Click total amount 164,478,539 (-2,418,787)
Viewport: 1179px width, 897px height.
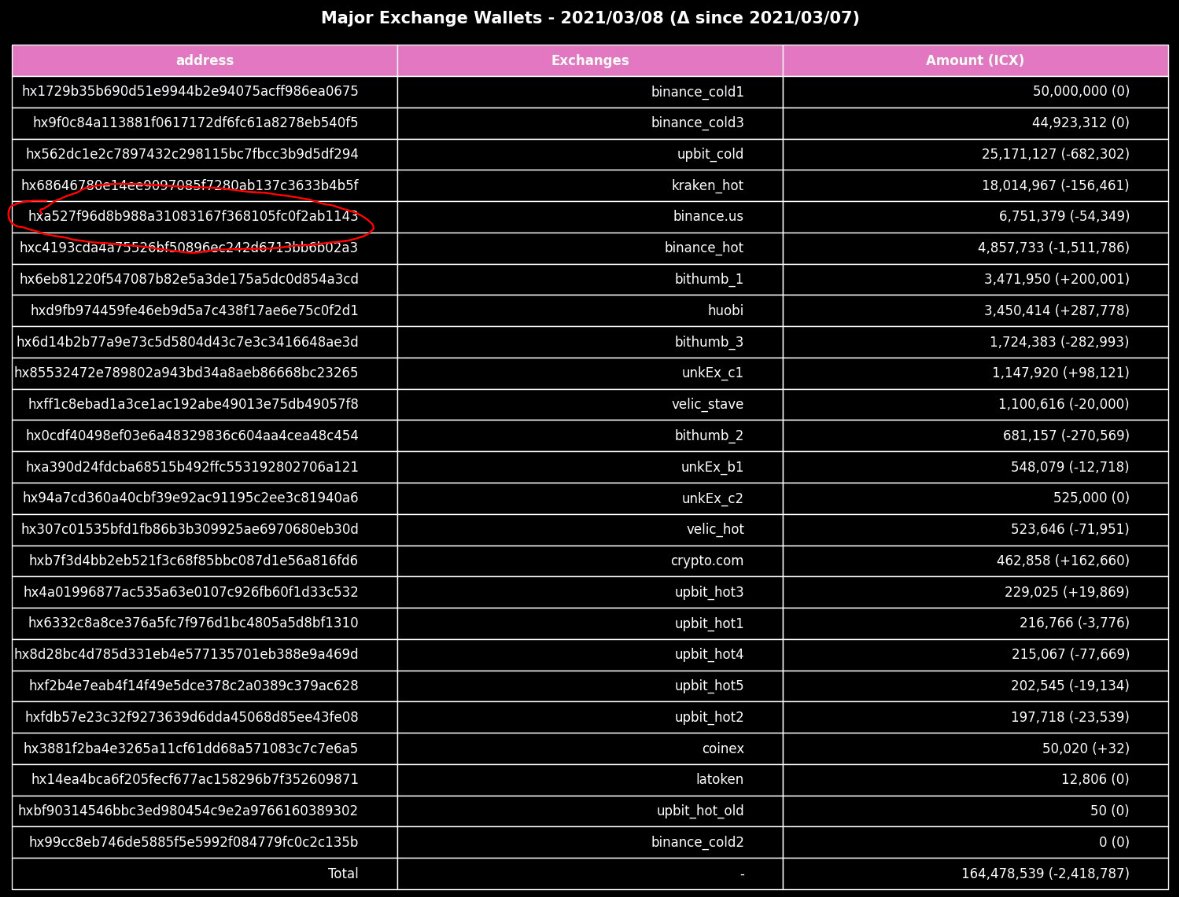tap(1045, 874)
